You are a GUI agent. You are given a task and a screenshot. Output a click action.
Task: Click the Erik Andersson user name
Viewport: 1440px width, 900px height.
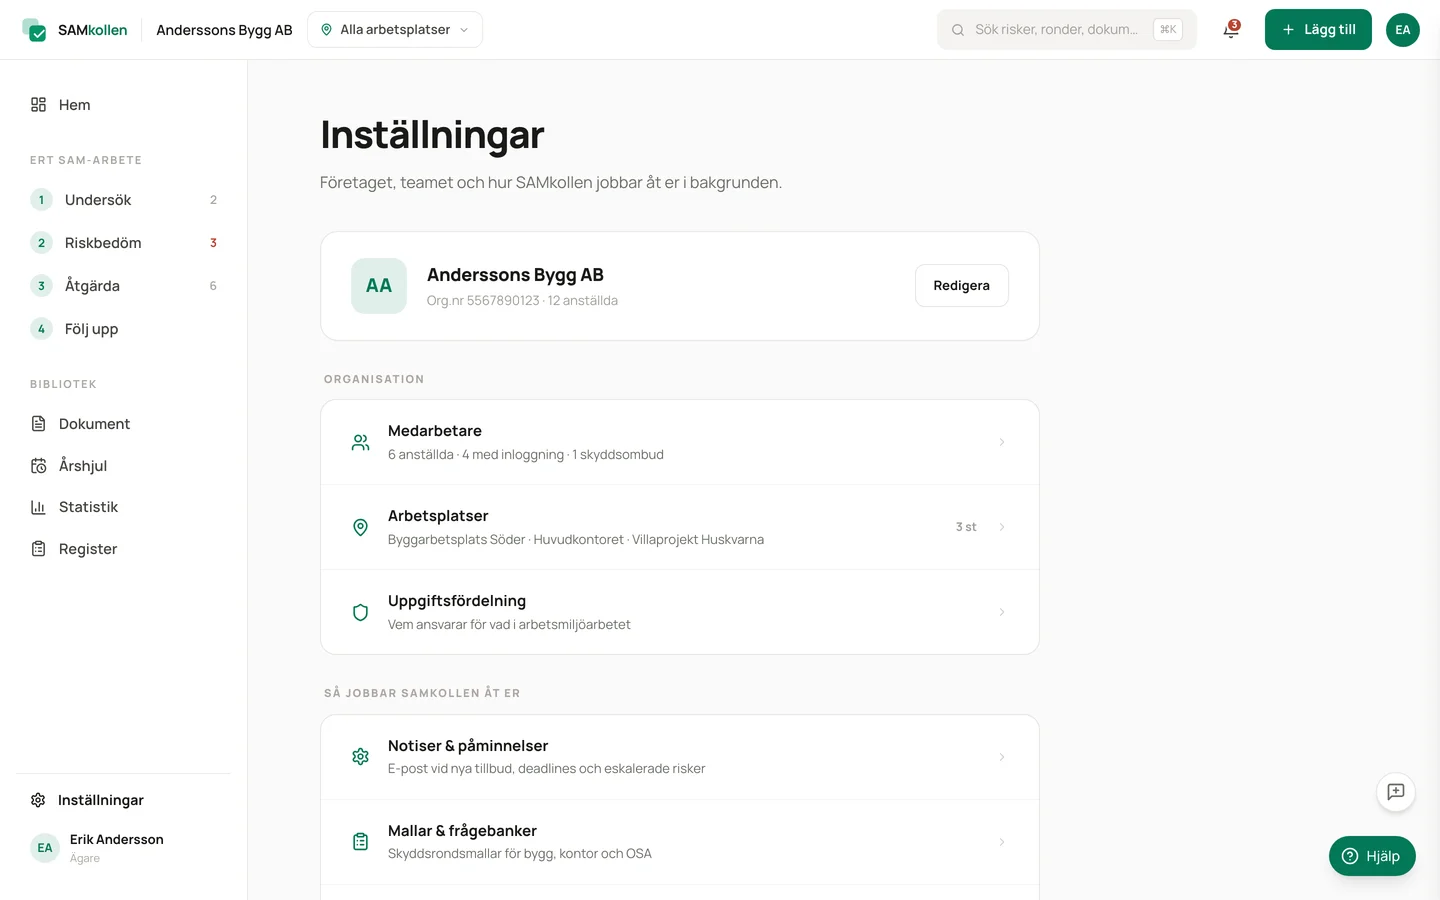116,840
